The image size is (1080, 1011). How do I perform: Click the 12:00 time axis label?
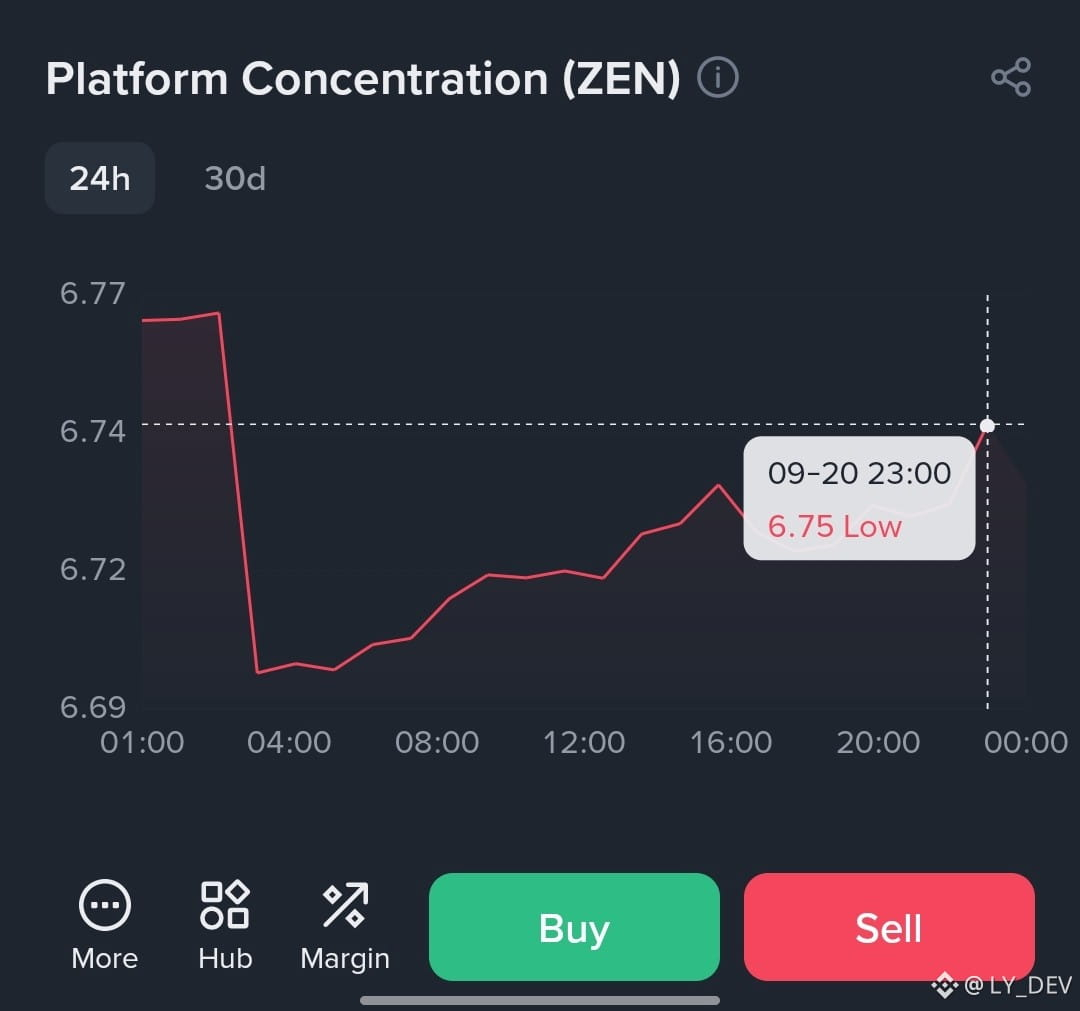[584, 742]
